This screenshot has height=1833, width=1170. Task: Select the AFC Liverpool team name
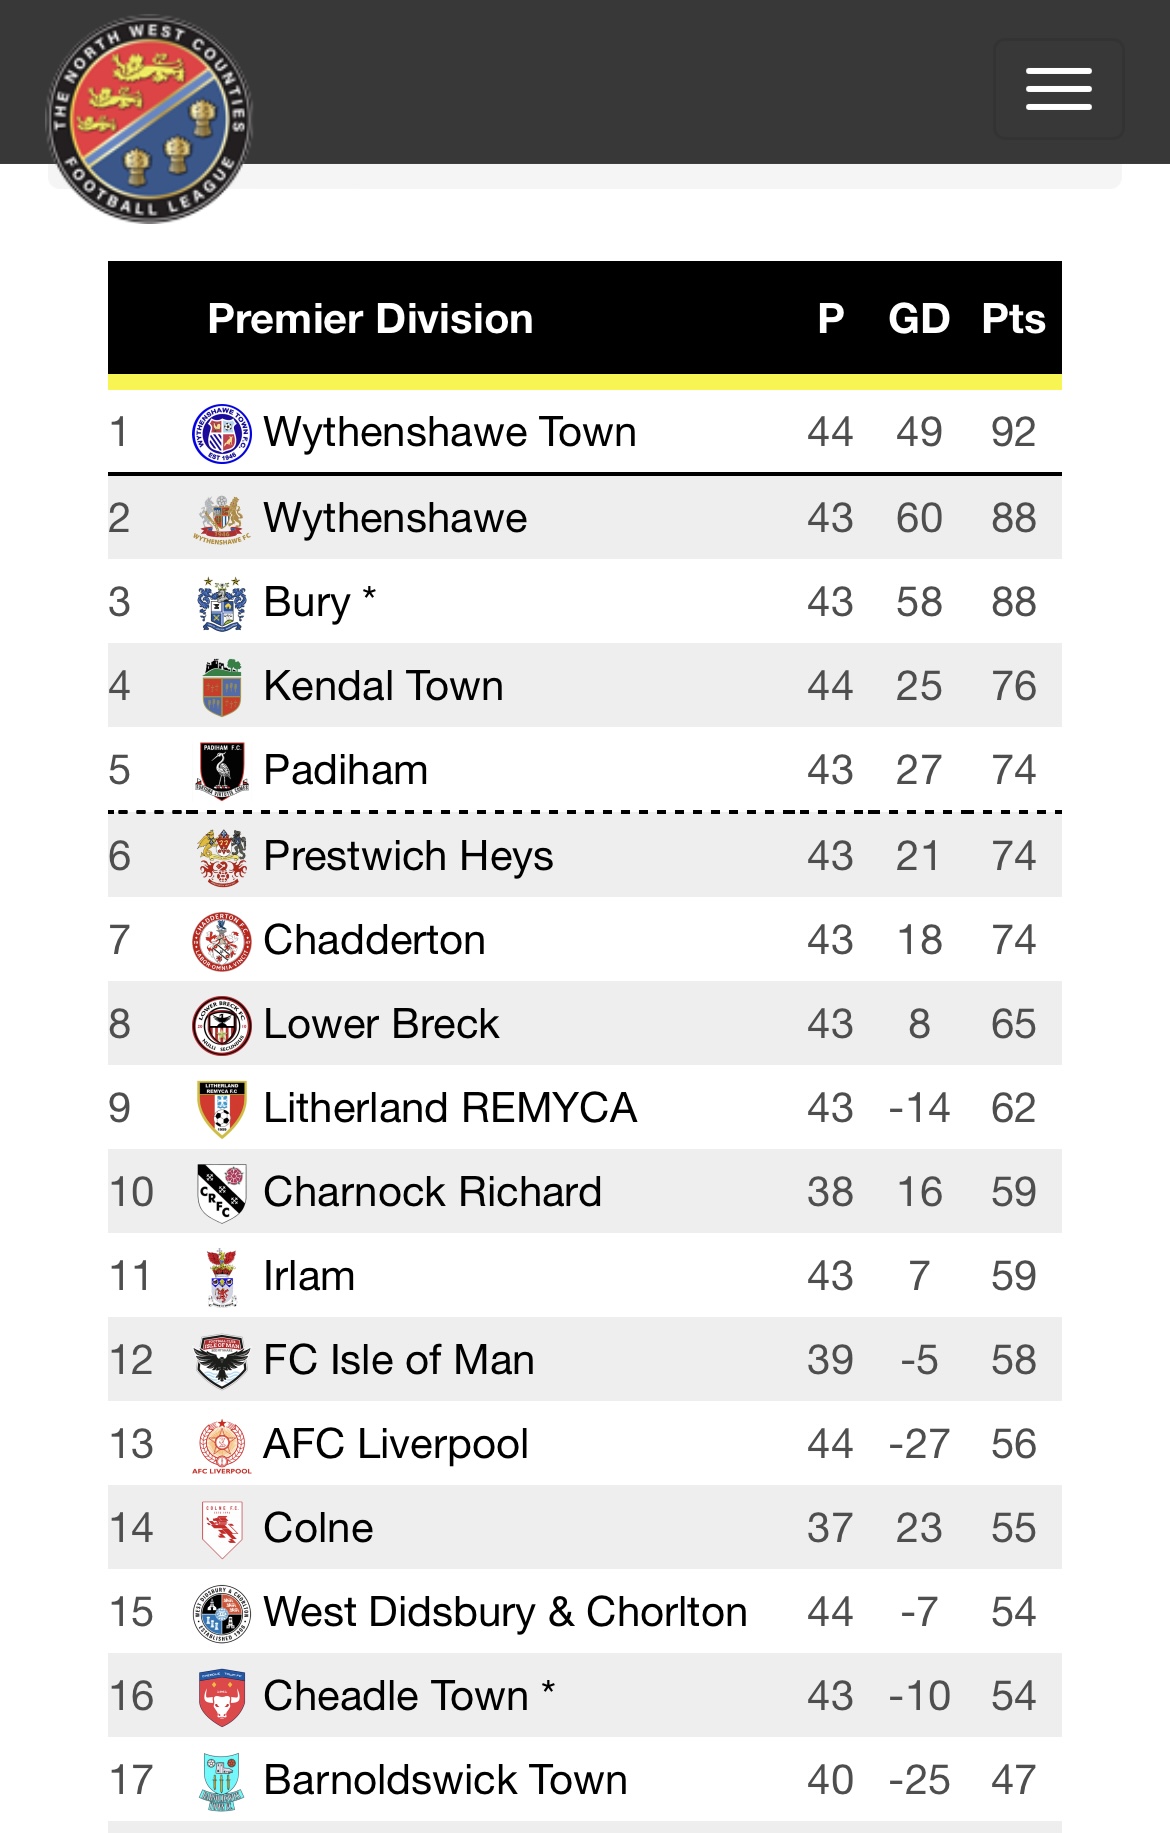point(395,1444)
